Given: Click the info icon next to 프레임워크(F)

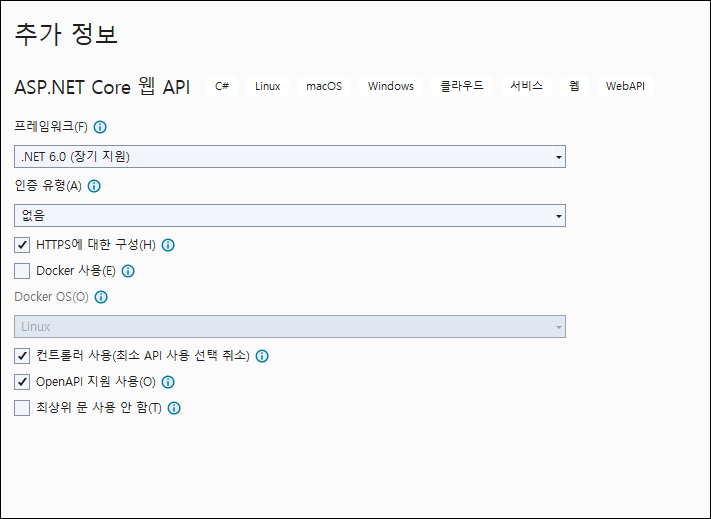Looking at the screenshot, I should point(100,127).
